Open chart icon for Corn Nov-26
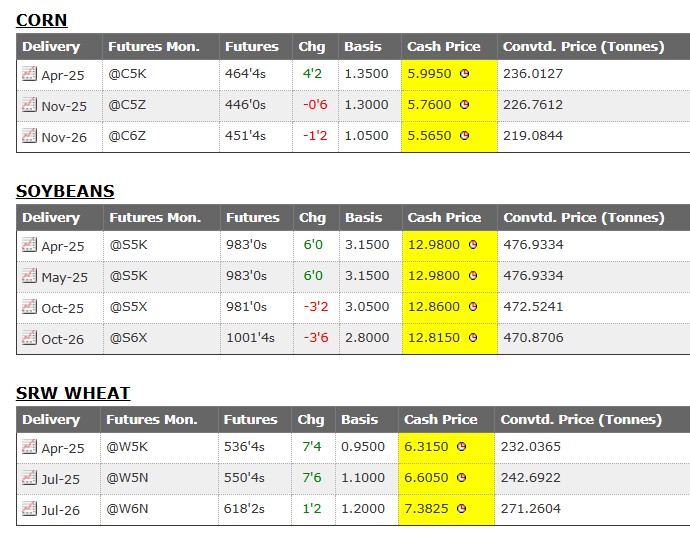Screen dimensions: 690x541 [x=29, y=136]
